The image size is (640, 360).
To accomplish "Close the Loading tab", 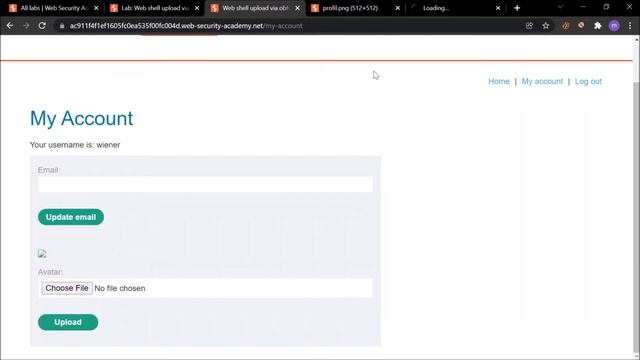I will (x=498, y=8).
